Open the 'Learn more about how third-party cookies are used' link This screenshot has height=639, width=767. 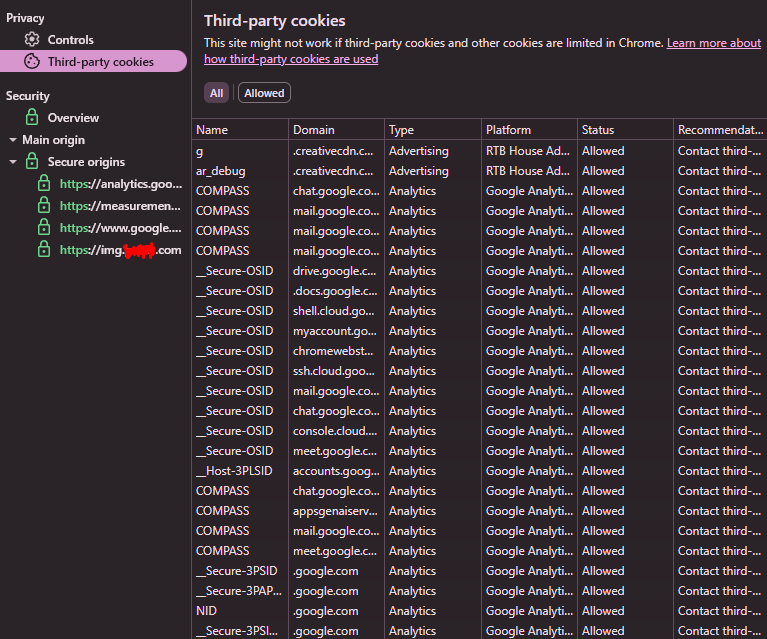[x=482, y=51]
